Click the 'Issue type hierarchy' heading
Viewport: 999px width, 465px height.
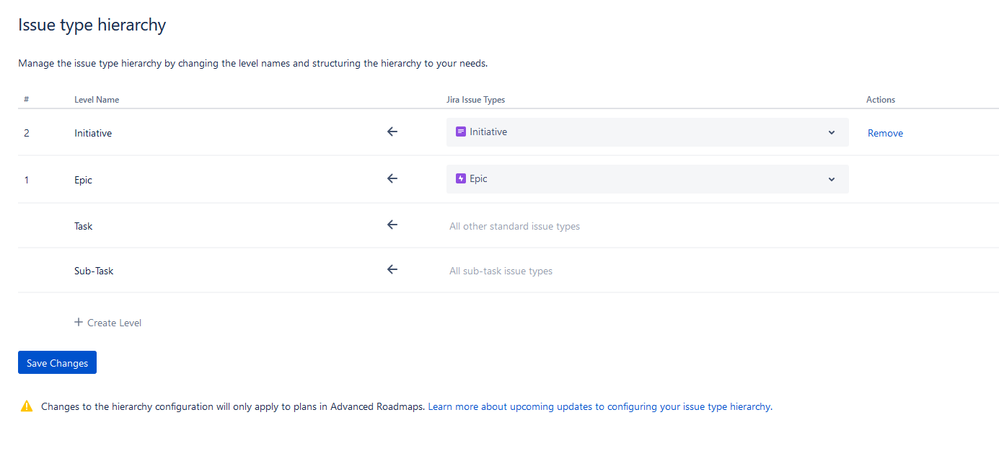coord(92,25)
